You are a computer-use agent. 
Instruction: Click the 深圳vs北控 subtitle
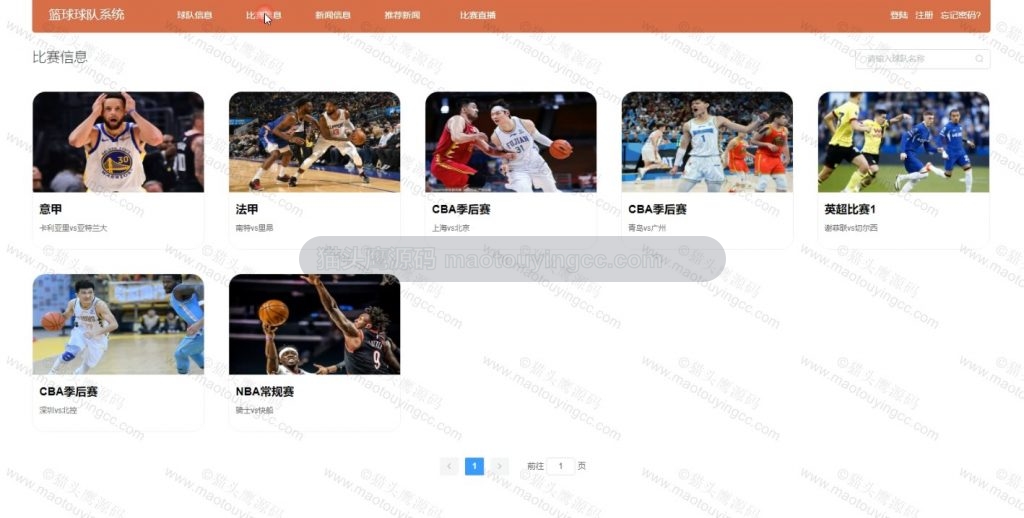(58, 410)
